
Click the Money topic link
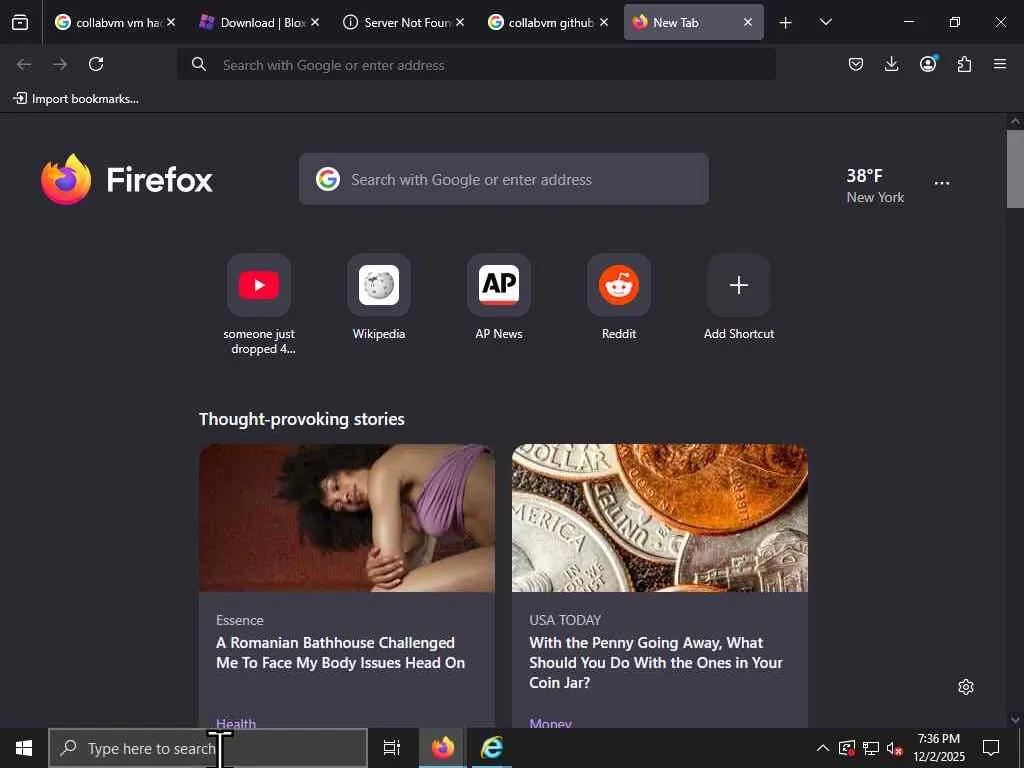(551, 723)
